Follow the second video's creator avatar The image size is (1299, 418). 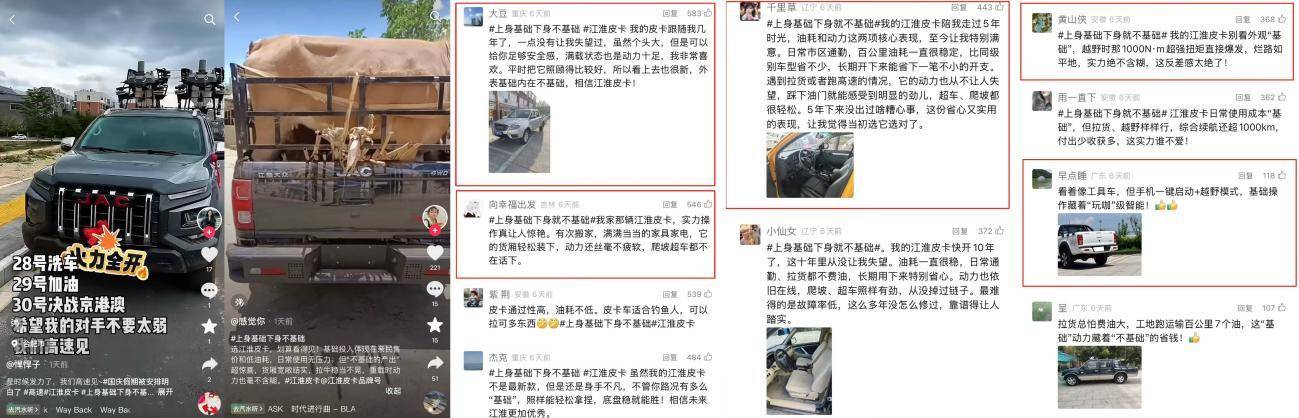(x=435, y=231)
